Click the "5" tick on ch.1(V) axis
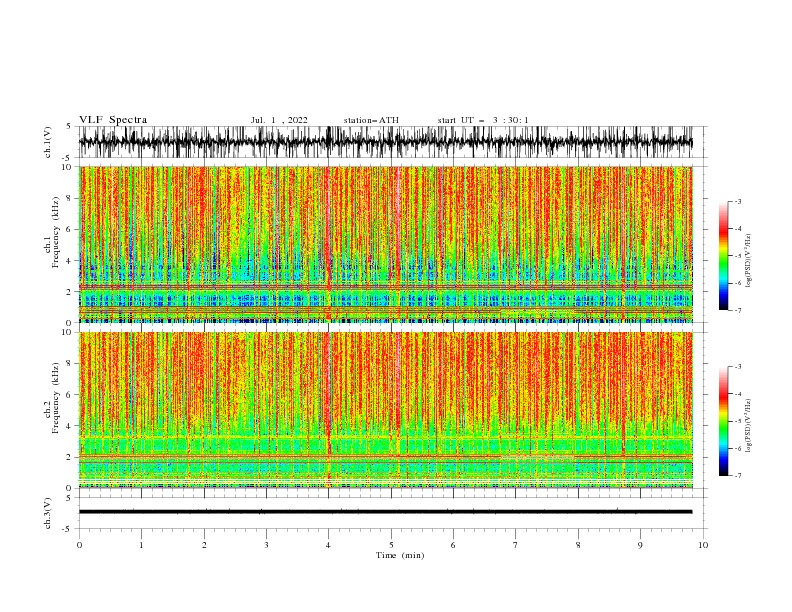The image size is (792, 612). pyautogui.click(x=69, y=127)
